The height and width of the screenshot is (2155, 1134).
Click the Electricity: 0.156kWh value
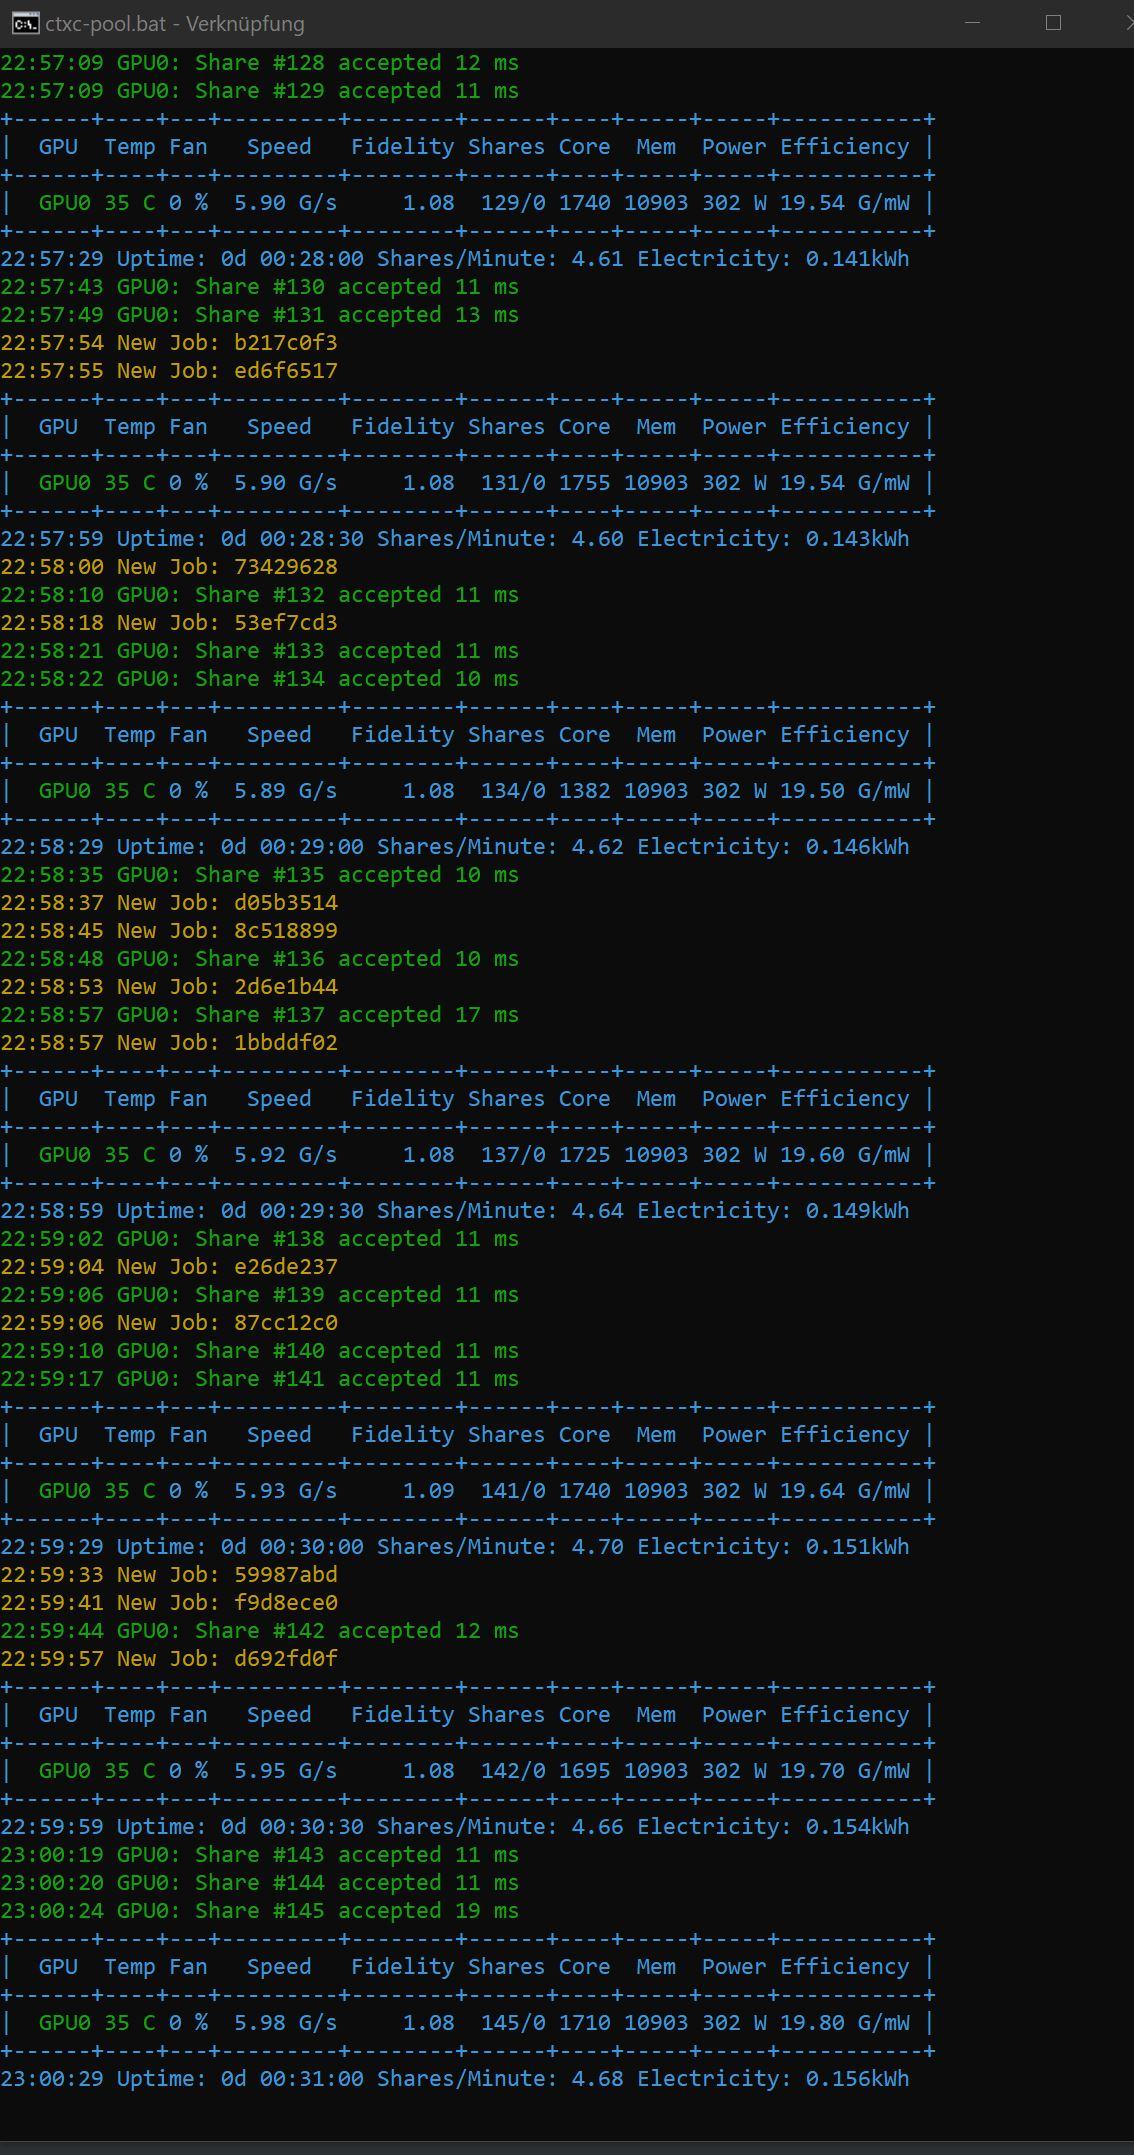pyautogui.click(x=773, y=2079)
